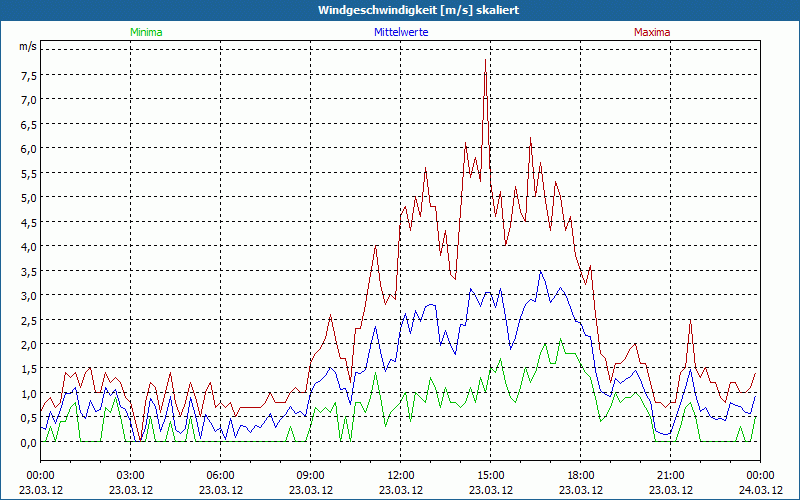
Task: Click the 18:00 time axis label
Action: pos(581,476)
